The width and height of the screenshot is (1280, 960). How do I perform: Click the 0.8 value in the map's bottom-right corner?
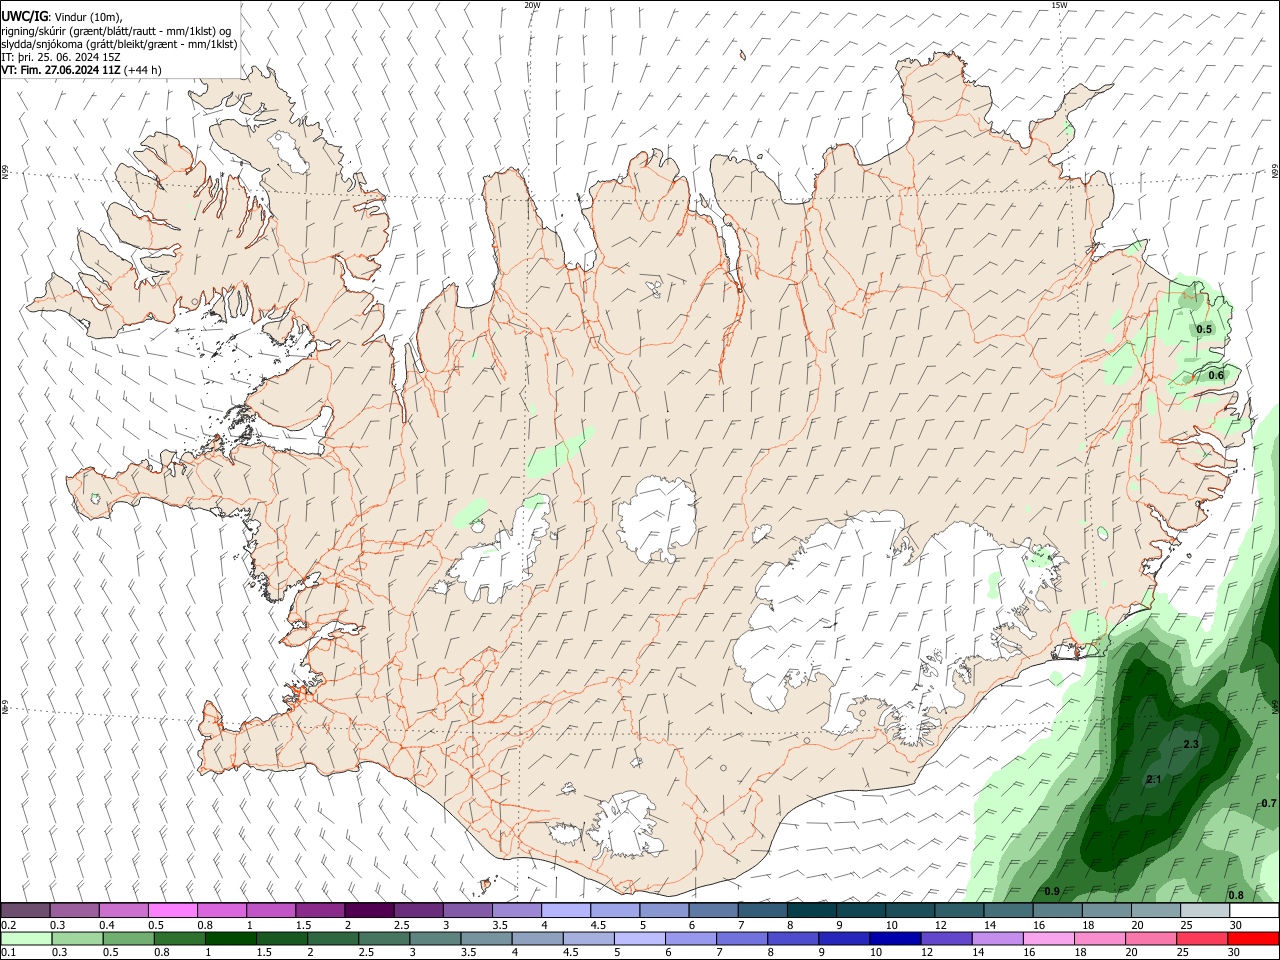(x=1236, y=895)
